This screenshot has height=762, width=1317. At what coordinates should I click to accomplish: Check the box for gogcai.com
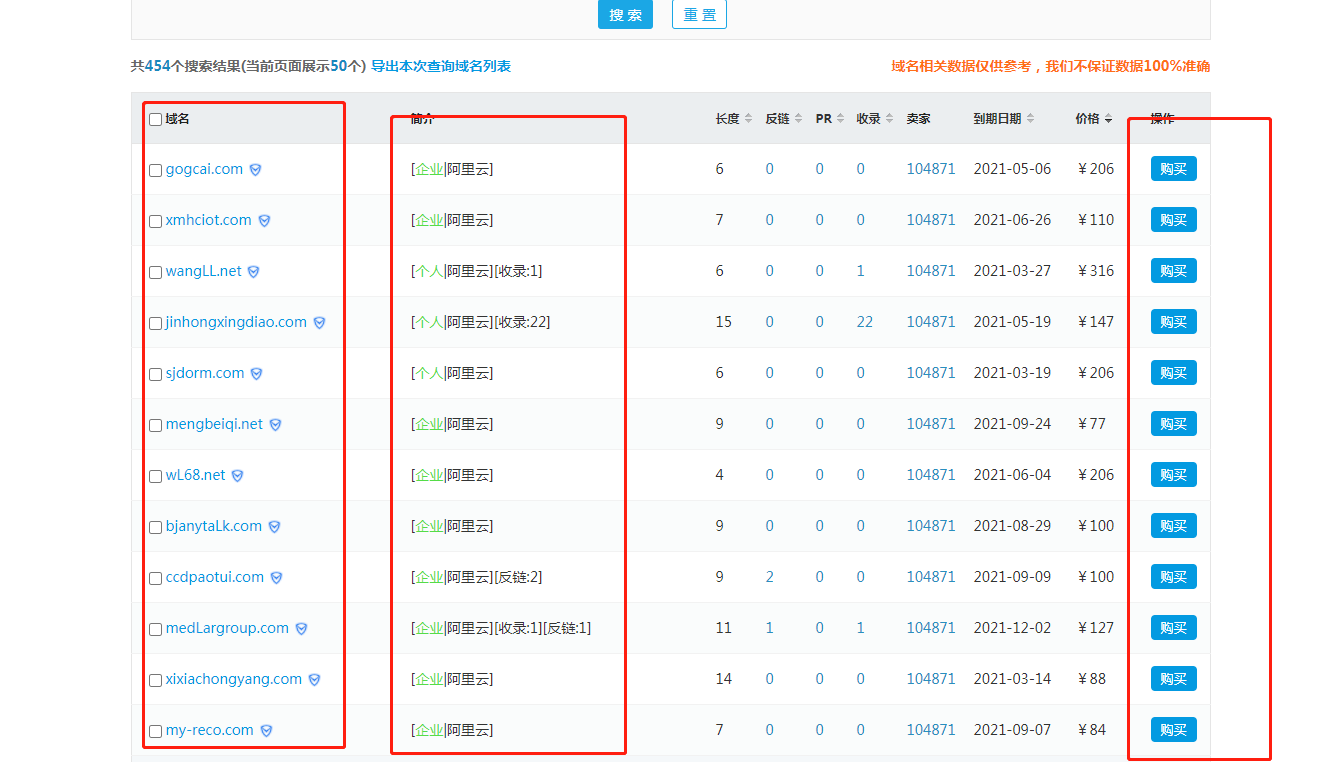click(x=155, y=171)
